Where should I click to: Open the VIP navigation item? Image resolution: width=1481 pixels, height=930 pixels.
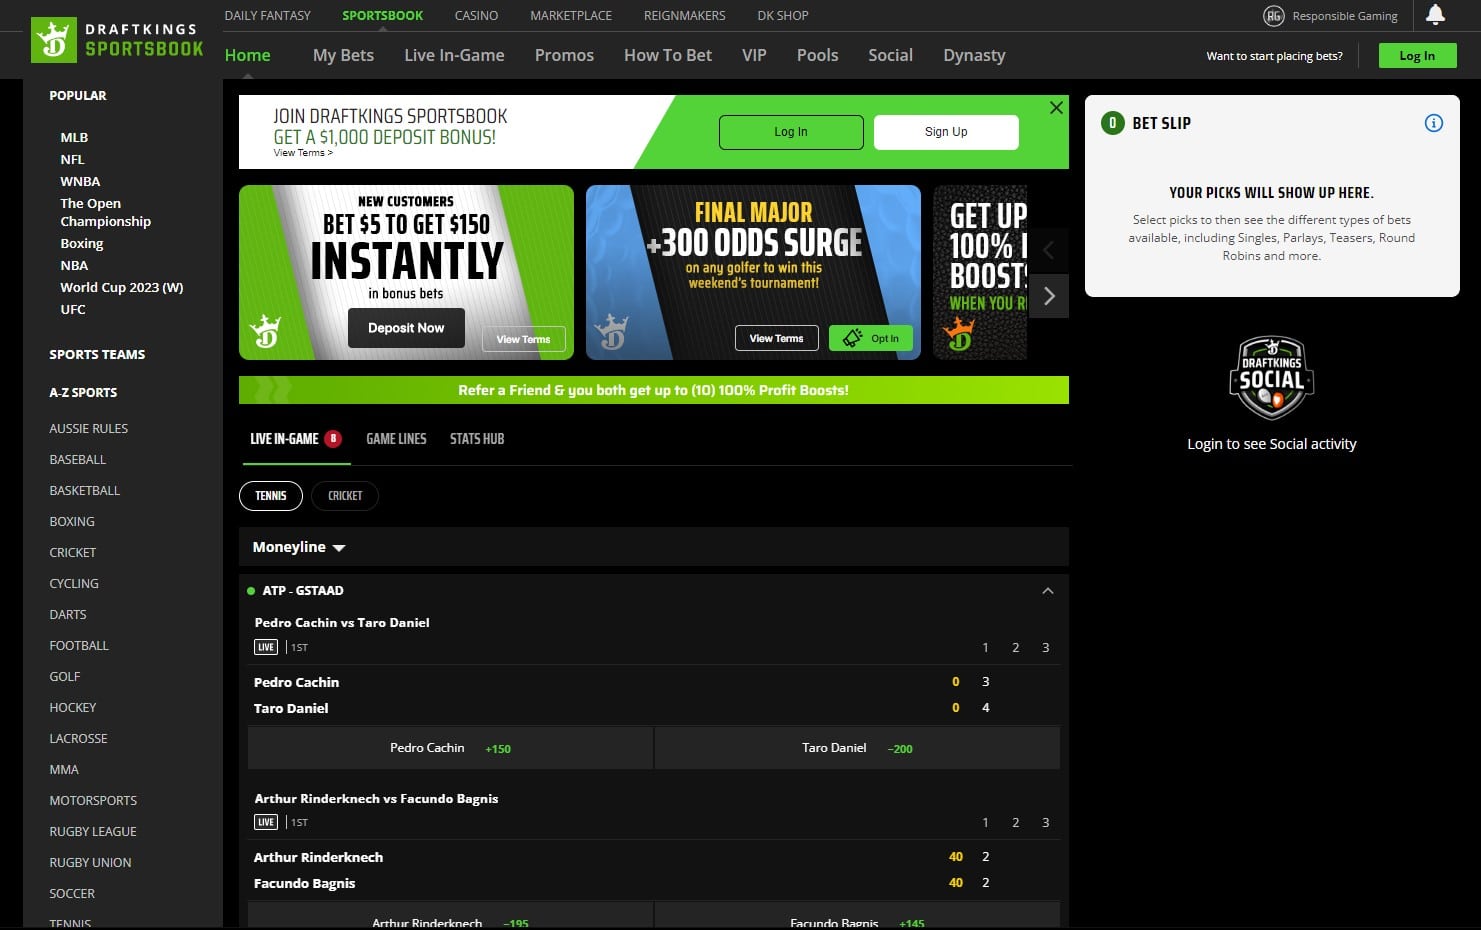tap(754, 55)
